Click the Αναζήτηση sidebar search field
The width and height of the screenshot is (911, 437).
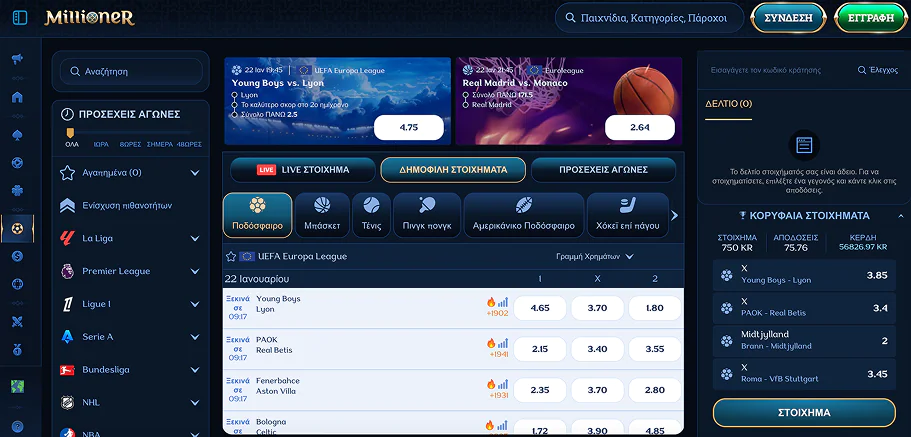[130, 72]
